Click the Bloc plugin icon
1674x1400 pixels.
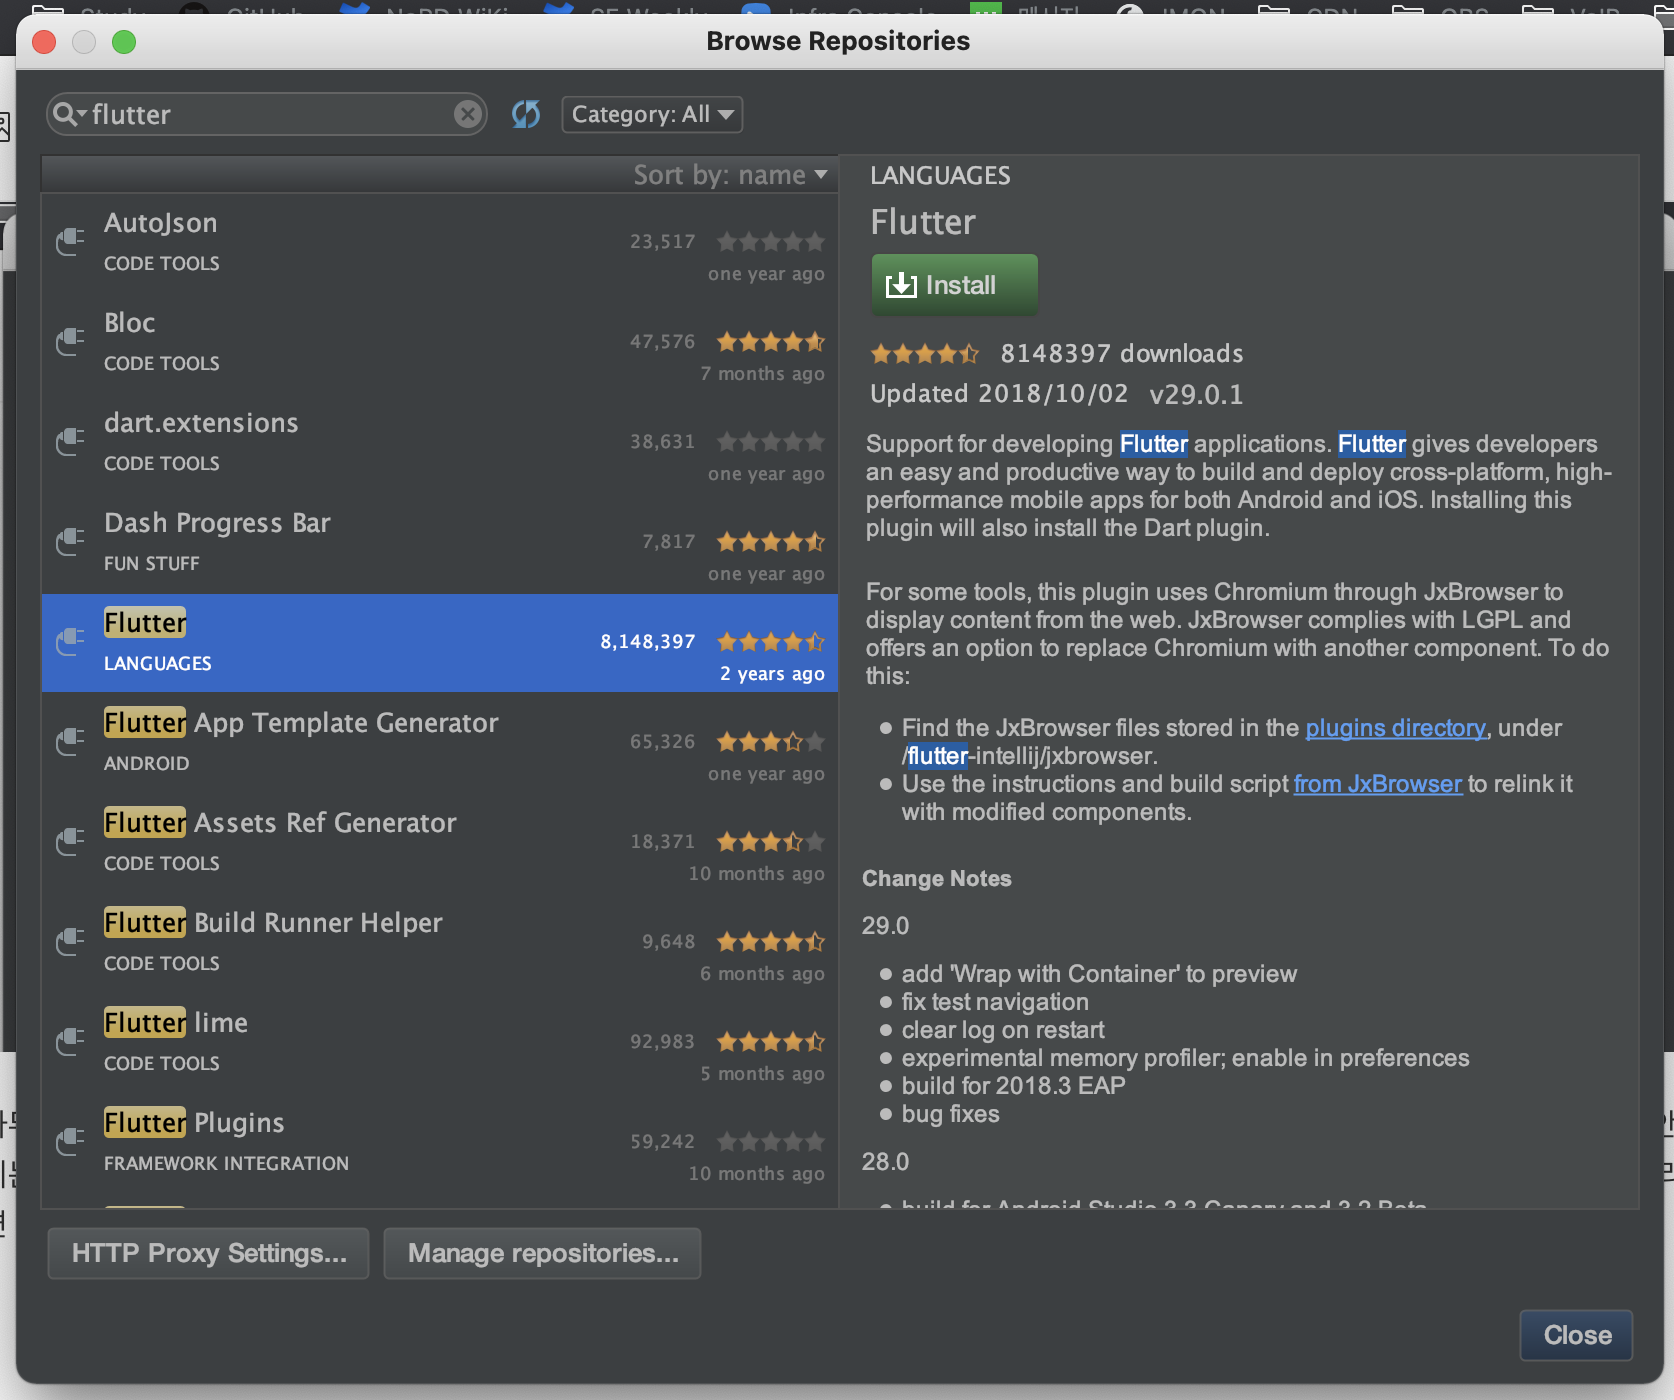click(69, 341)
